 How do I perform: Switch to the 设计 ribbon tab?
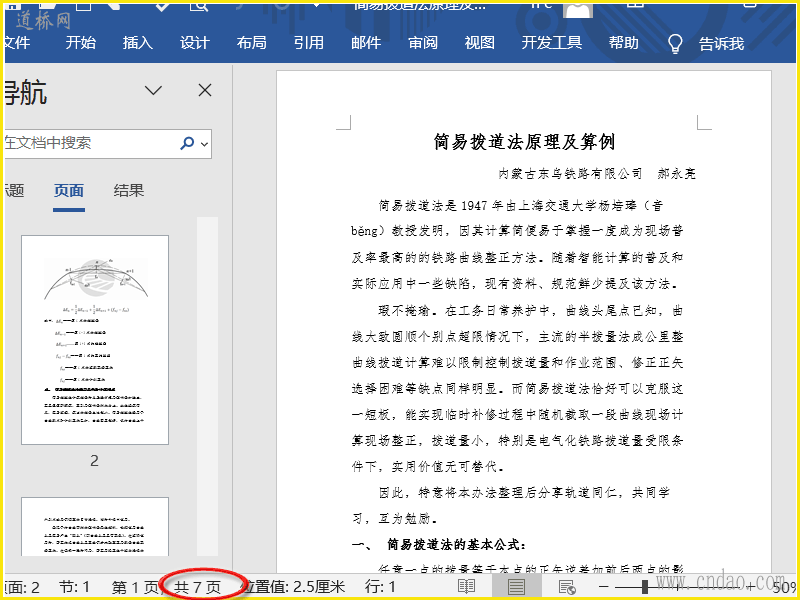click(x=195, y=42)
